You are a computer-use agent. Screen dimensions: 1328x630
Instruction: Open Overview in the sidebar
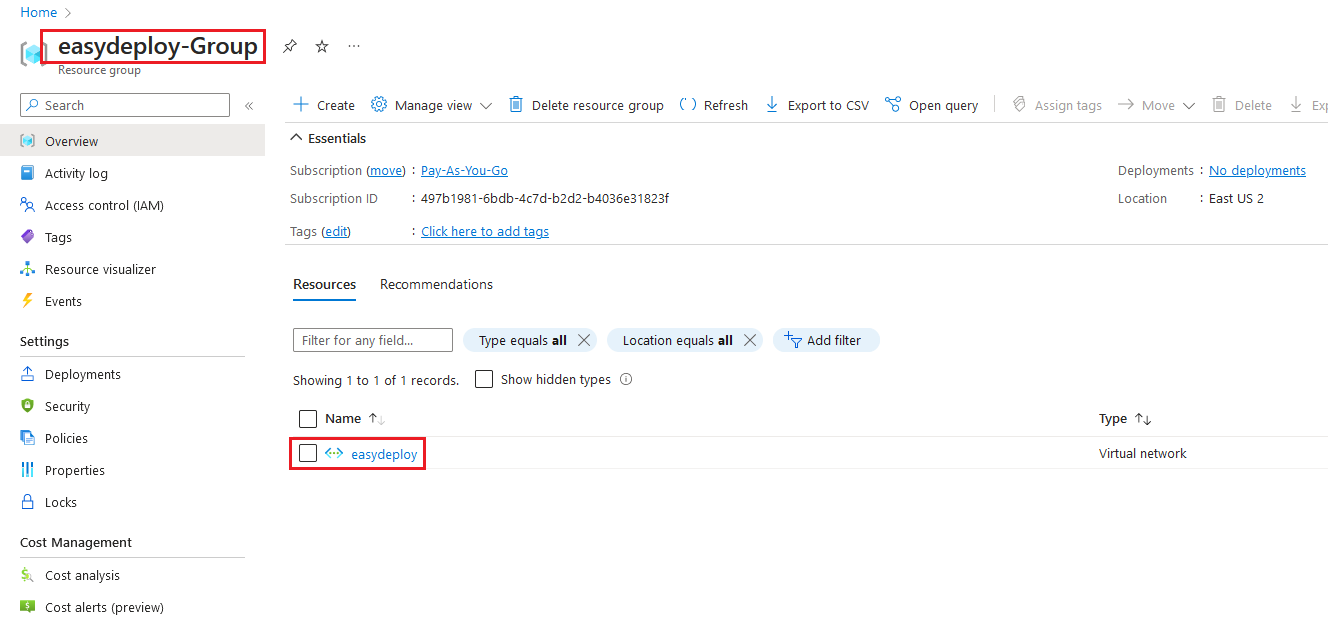pos(132,141)
